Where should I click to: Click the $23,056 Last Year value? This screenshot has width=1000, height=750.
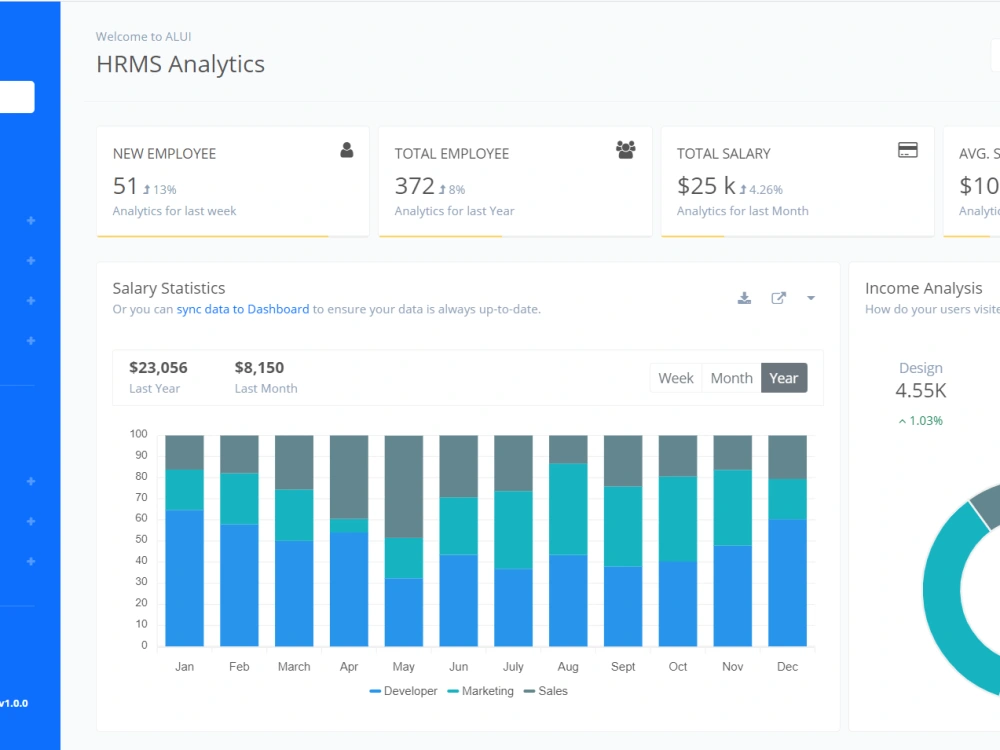coord(158,367)
